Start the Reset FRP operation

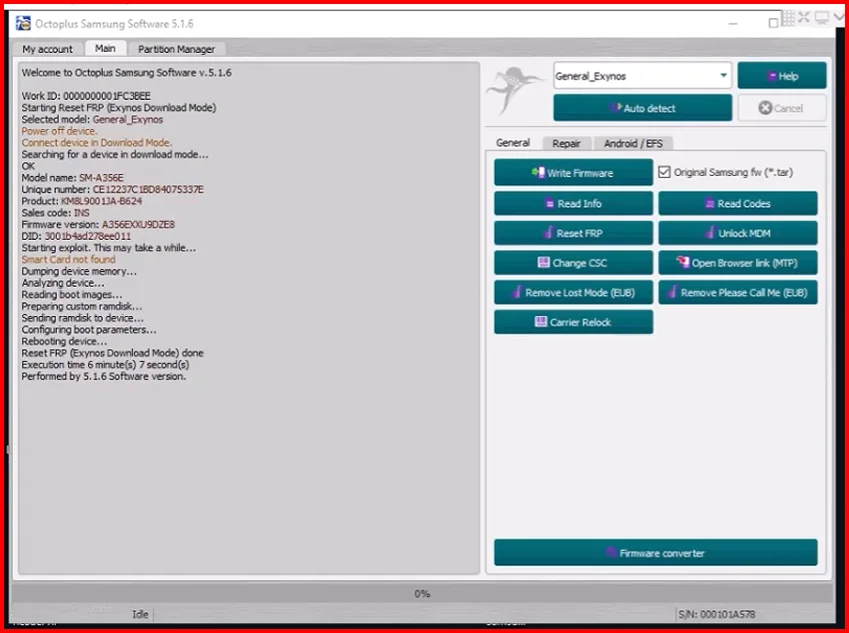coord(573,233)
